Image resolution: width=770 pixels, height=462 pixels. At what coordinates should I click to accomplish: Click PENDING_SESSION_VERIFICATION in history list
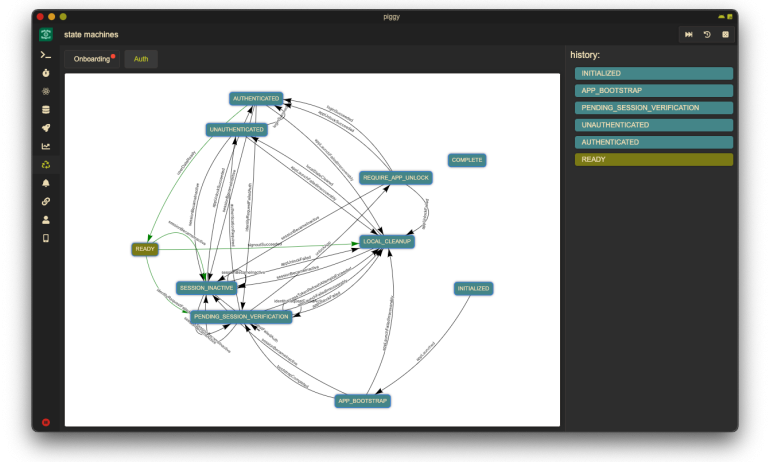(653, 108)
